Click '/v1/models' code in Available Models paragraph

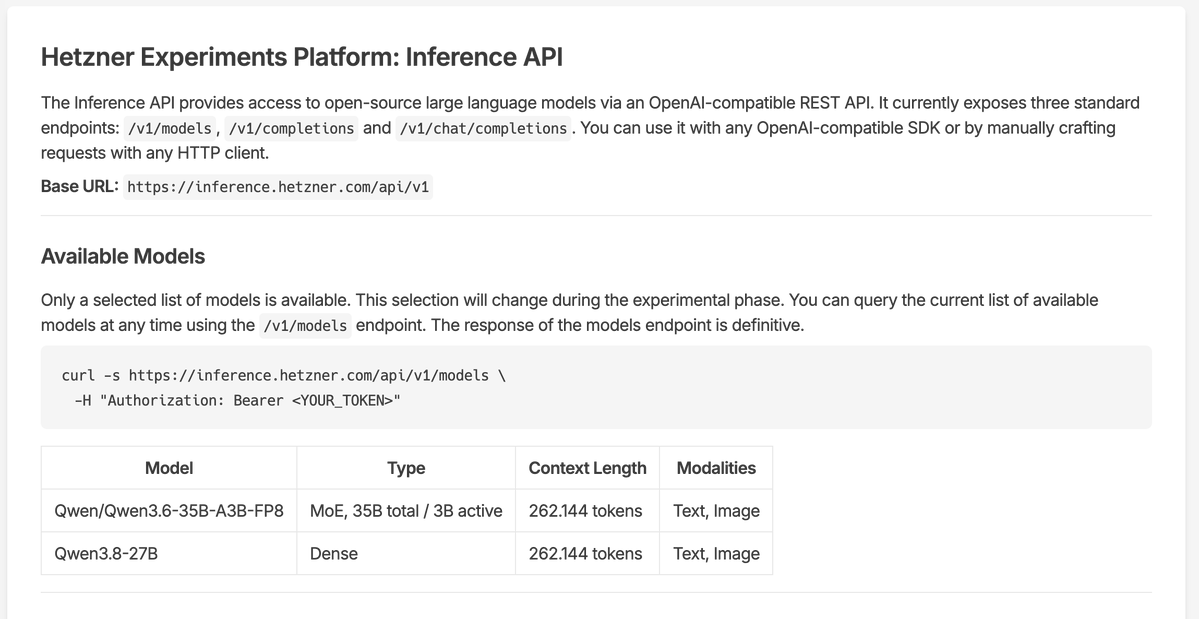pos(305,326)
